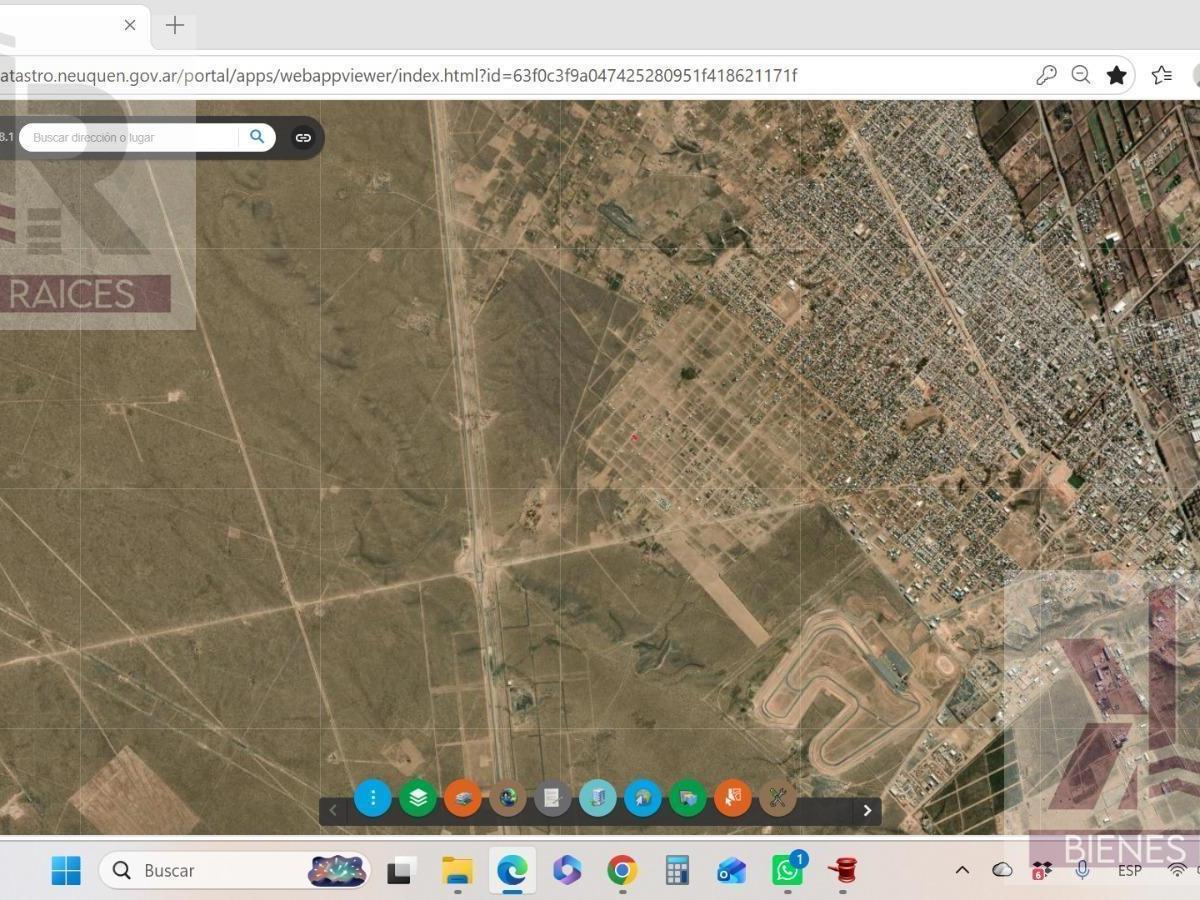Open the blue globe with cursor widget
This screenshot has height=900, width=1200.
point(642,798)
